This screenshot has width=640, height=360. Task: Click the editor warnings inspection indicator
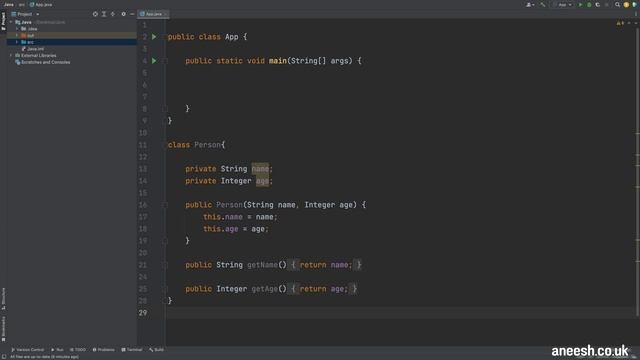[620, 23]
